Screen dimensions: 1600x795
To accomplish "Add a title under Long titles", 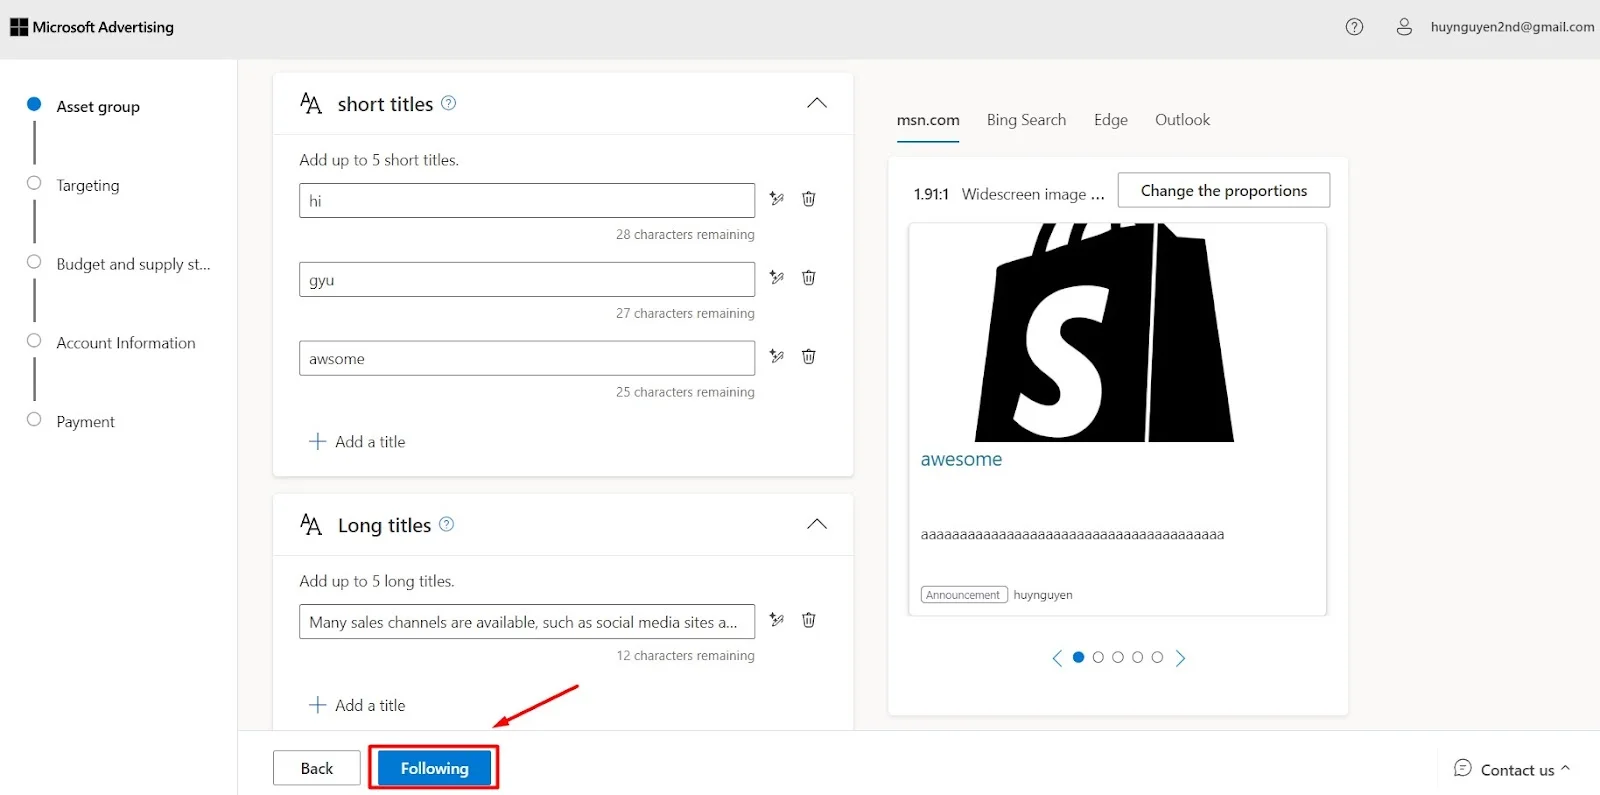I will (357, 705).
